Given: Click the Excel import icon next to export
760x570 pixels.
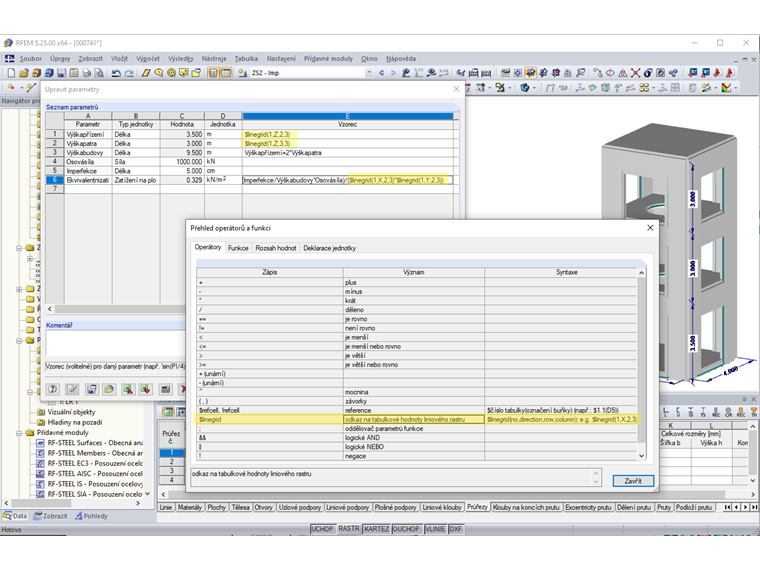Looking at the screenshot, I should 145,389.
